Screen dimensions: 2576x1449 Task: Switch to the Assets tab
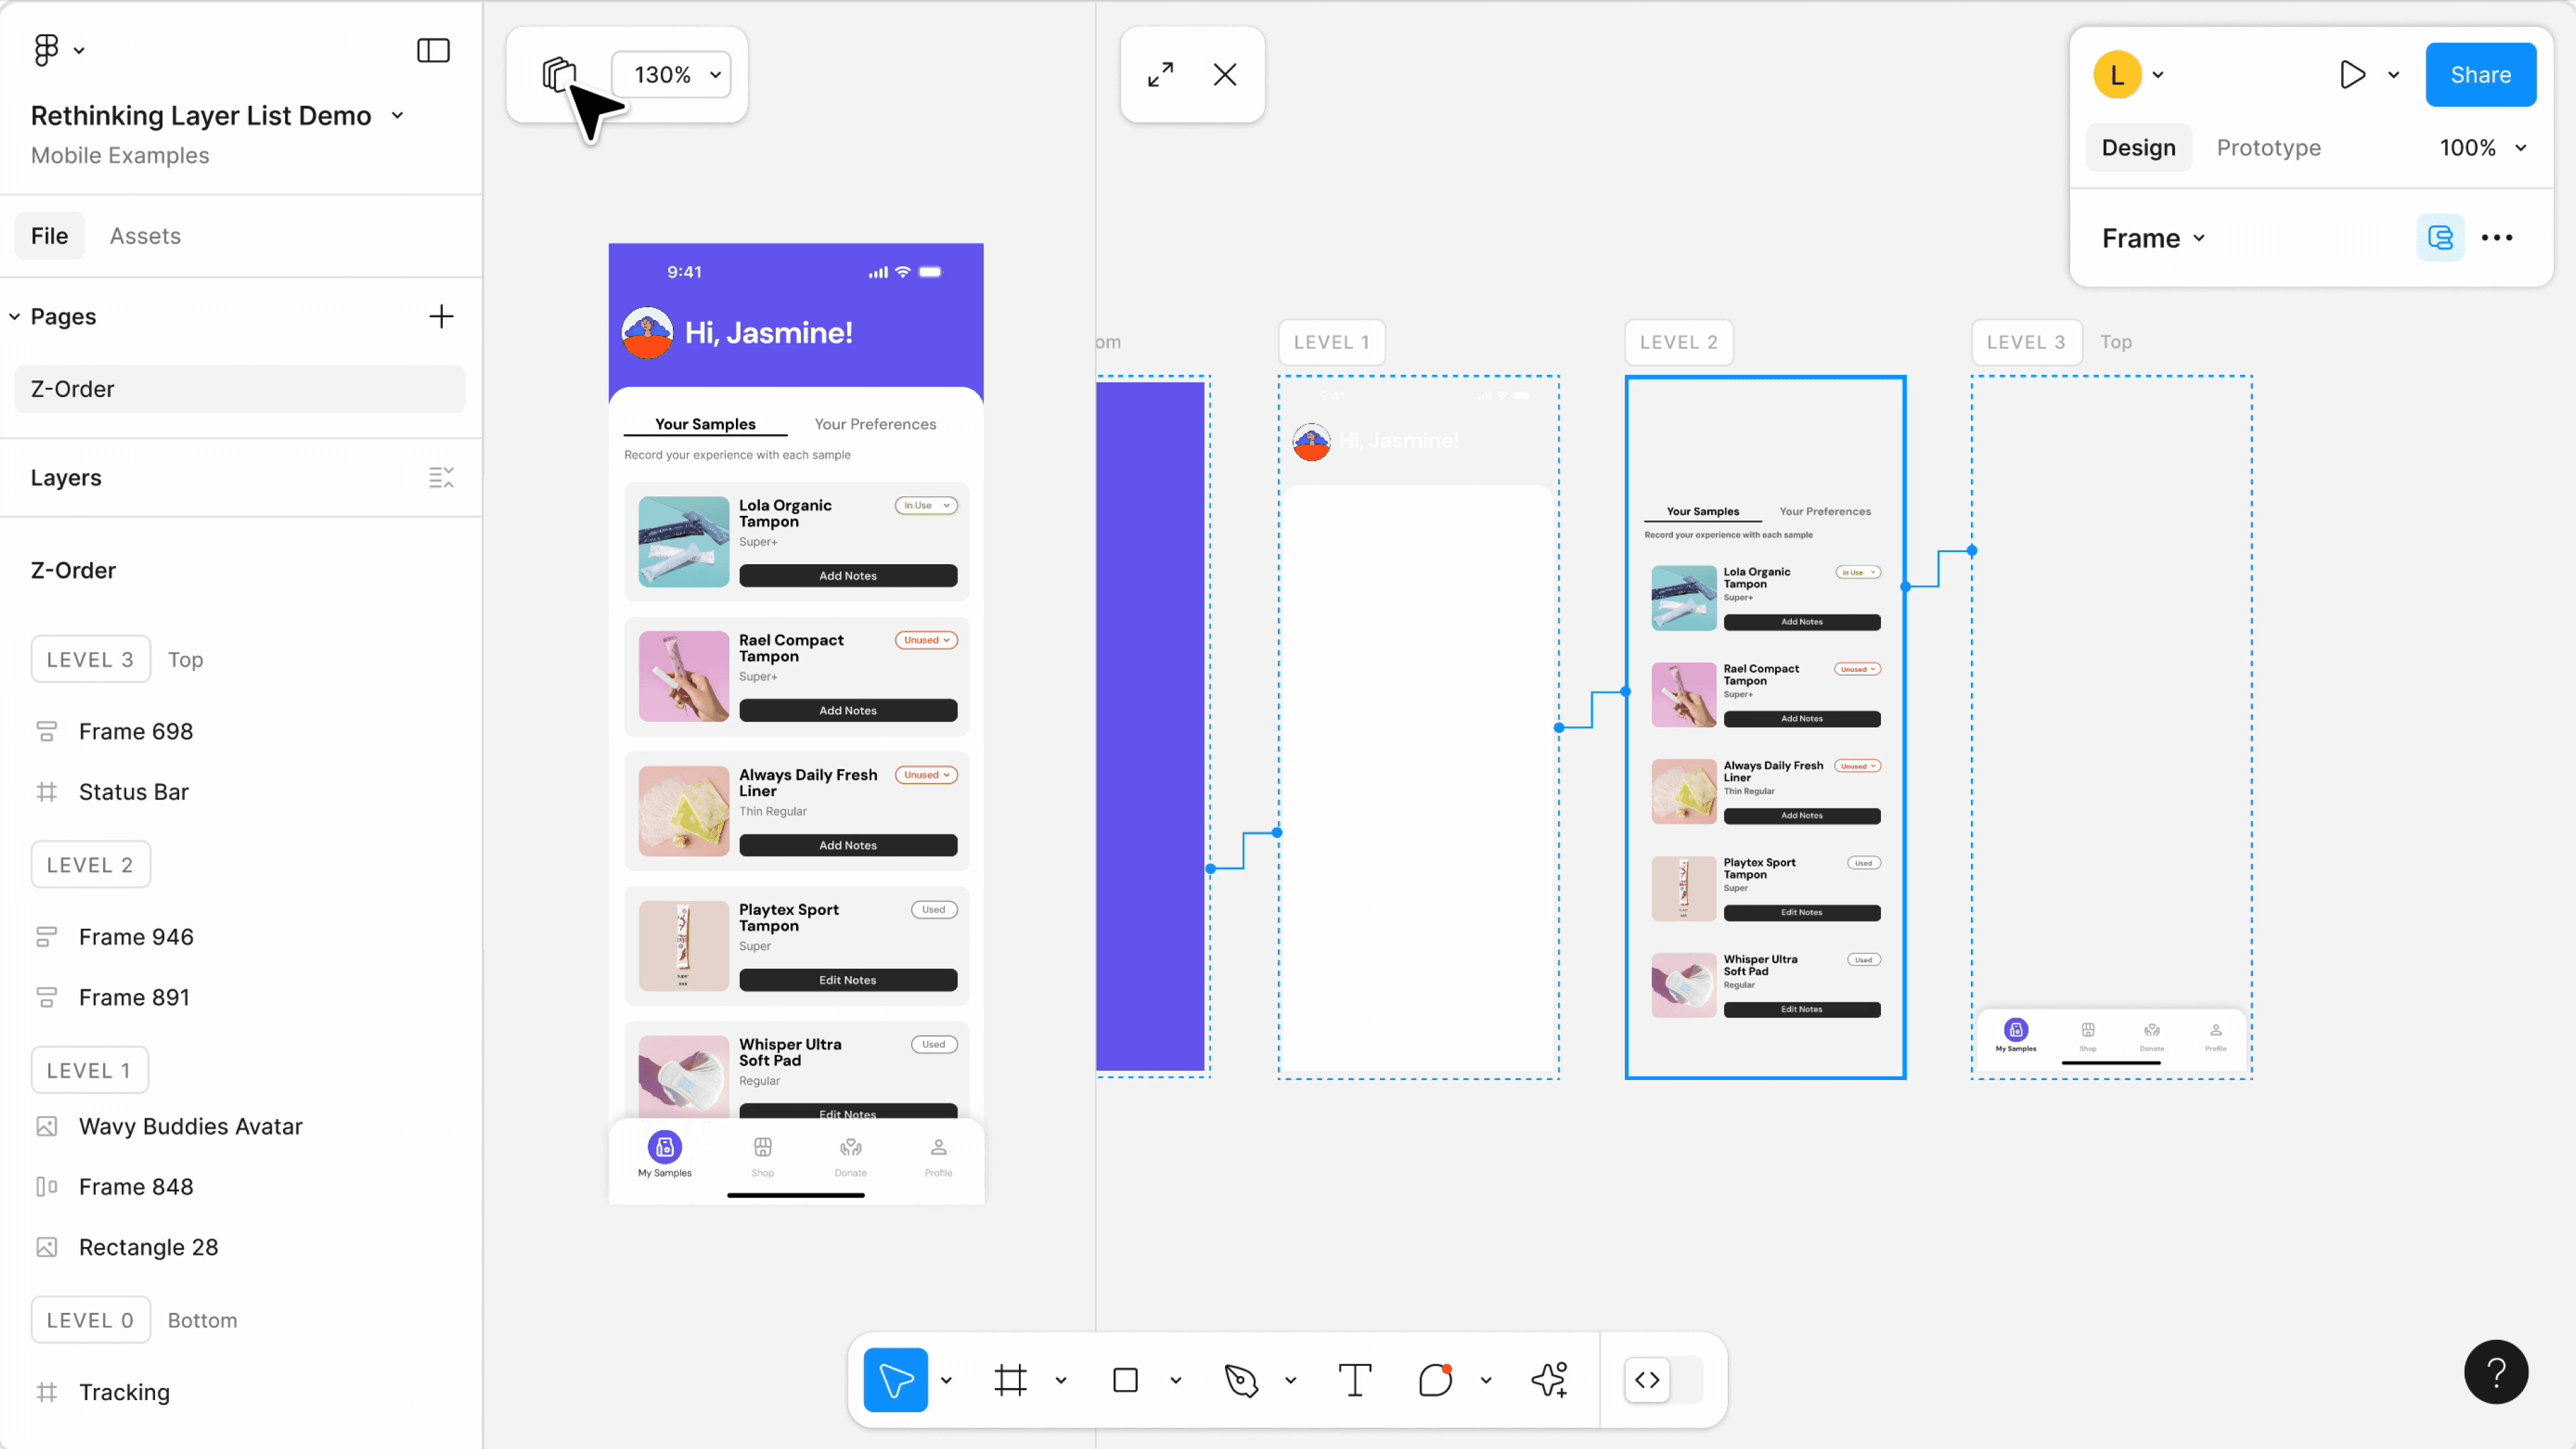coord(145,236)
